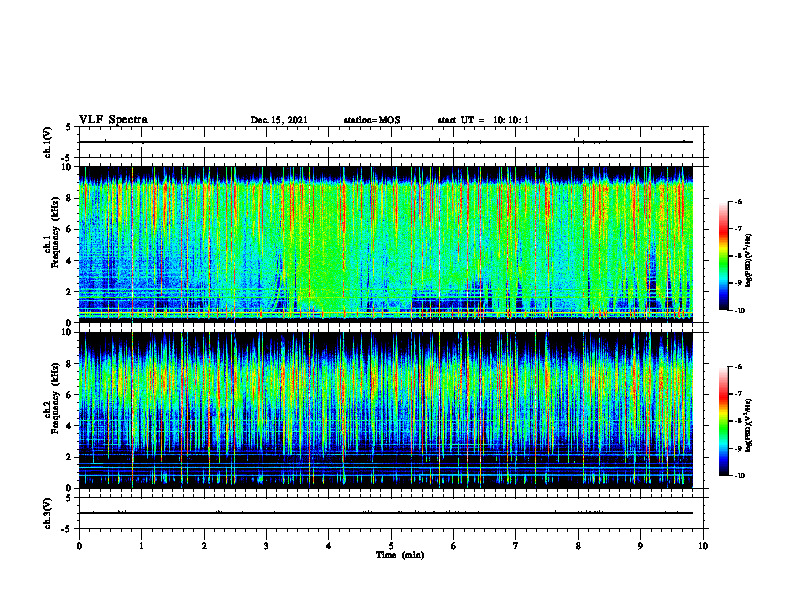Click the "-10" tick on ch.1 colorbar
The width and height of the screenshot is (792, 612).
[739, 311]
